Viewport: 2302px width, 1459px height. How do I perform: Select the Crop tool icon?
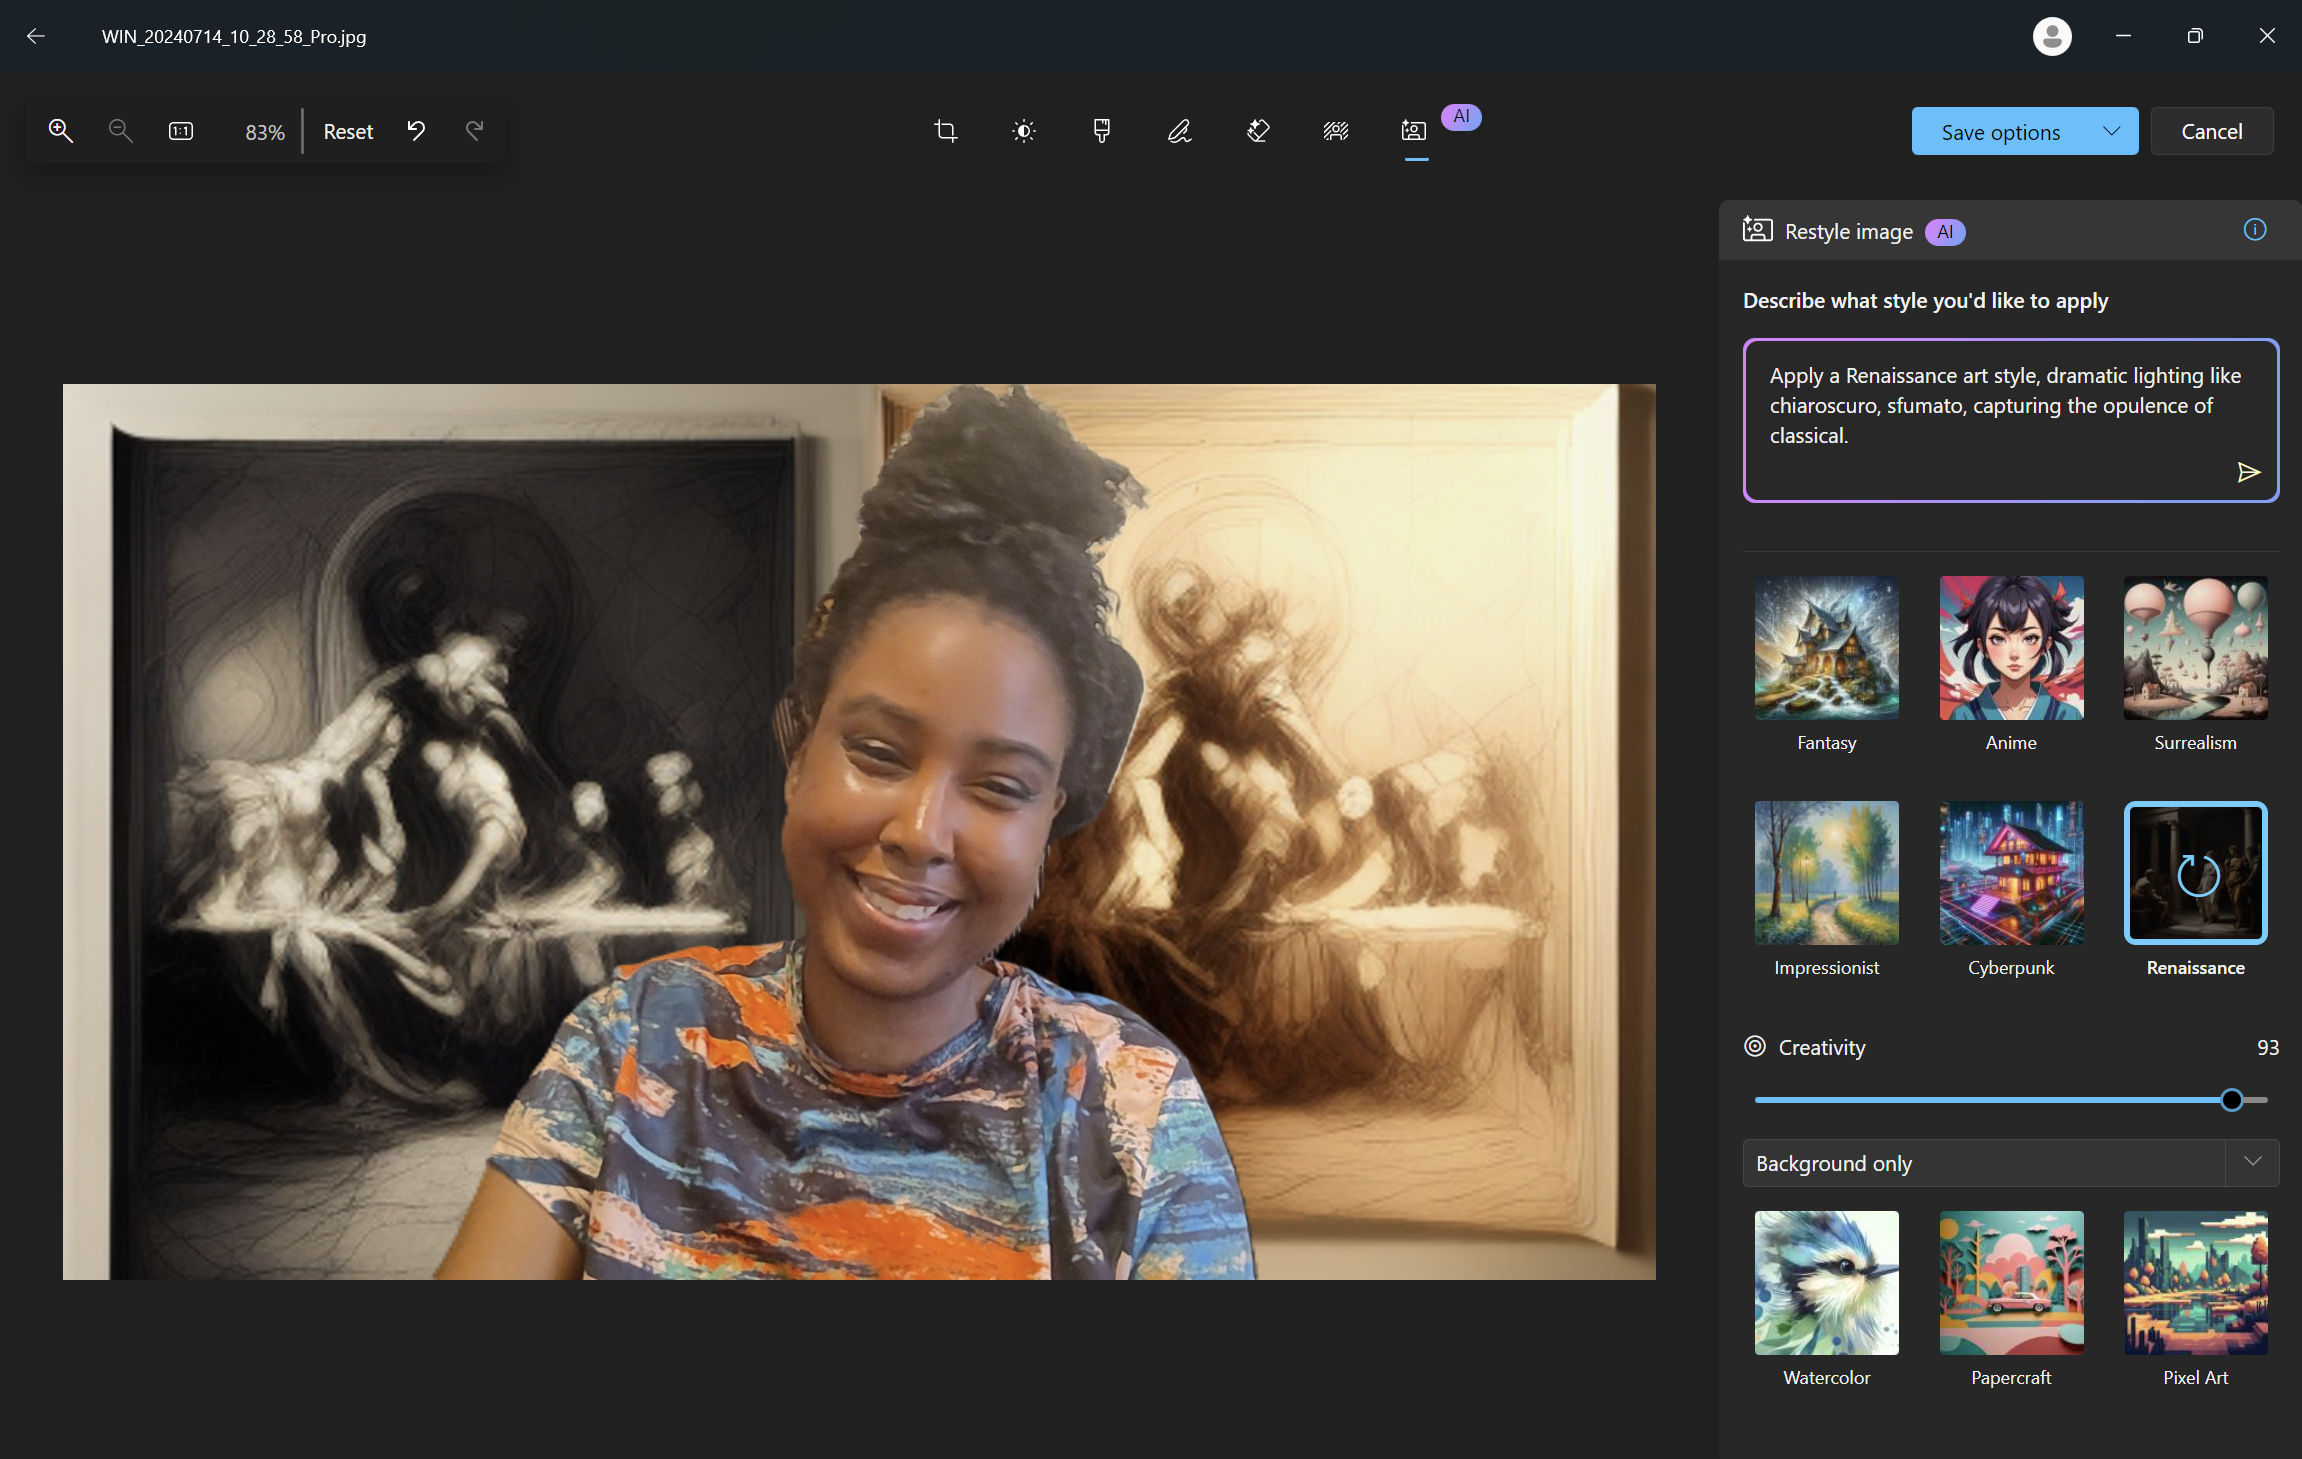click(945, 131)
